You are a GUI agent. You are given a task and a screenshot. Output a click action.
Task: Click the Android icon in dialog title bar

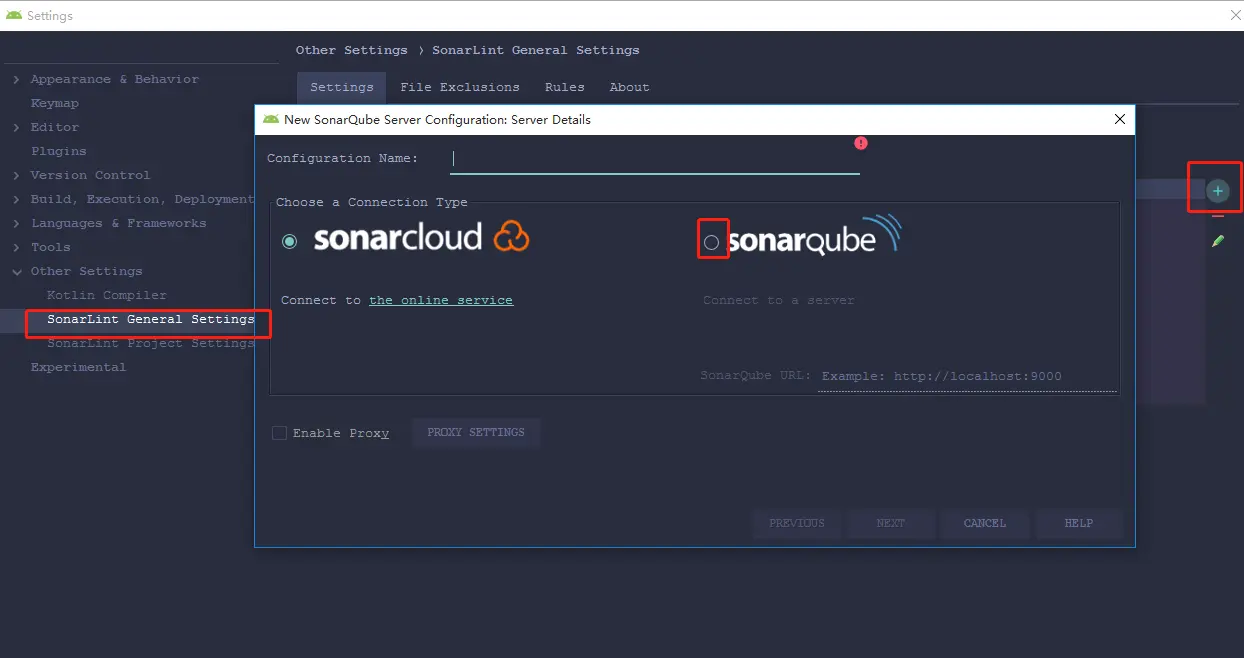point(271,119)
